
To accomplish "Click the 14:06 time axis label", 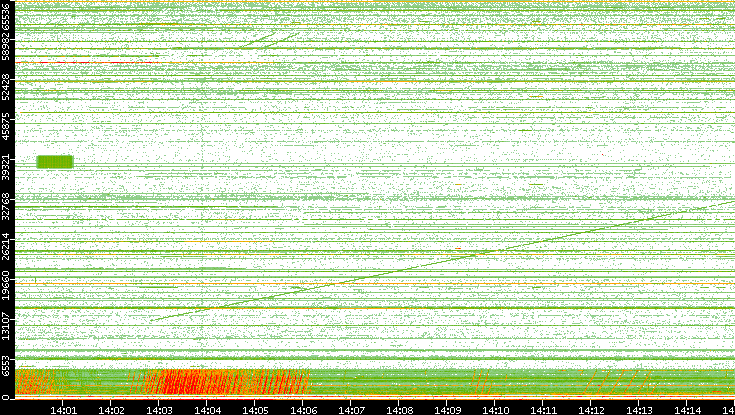I will click(303, 410).
